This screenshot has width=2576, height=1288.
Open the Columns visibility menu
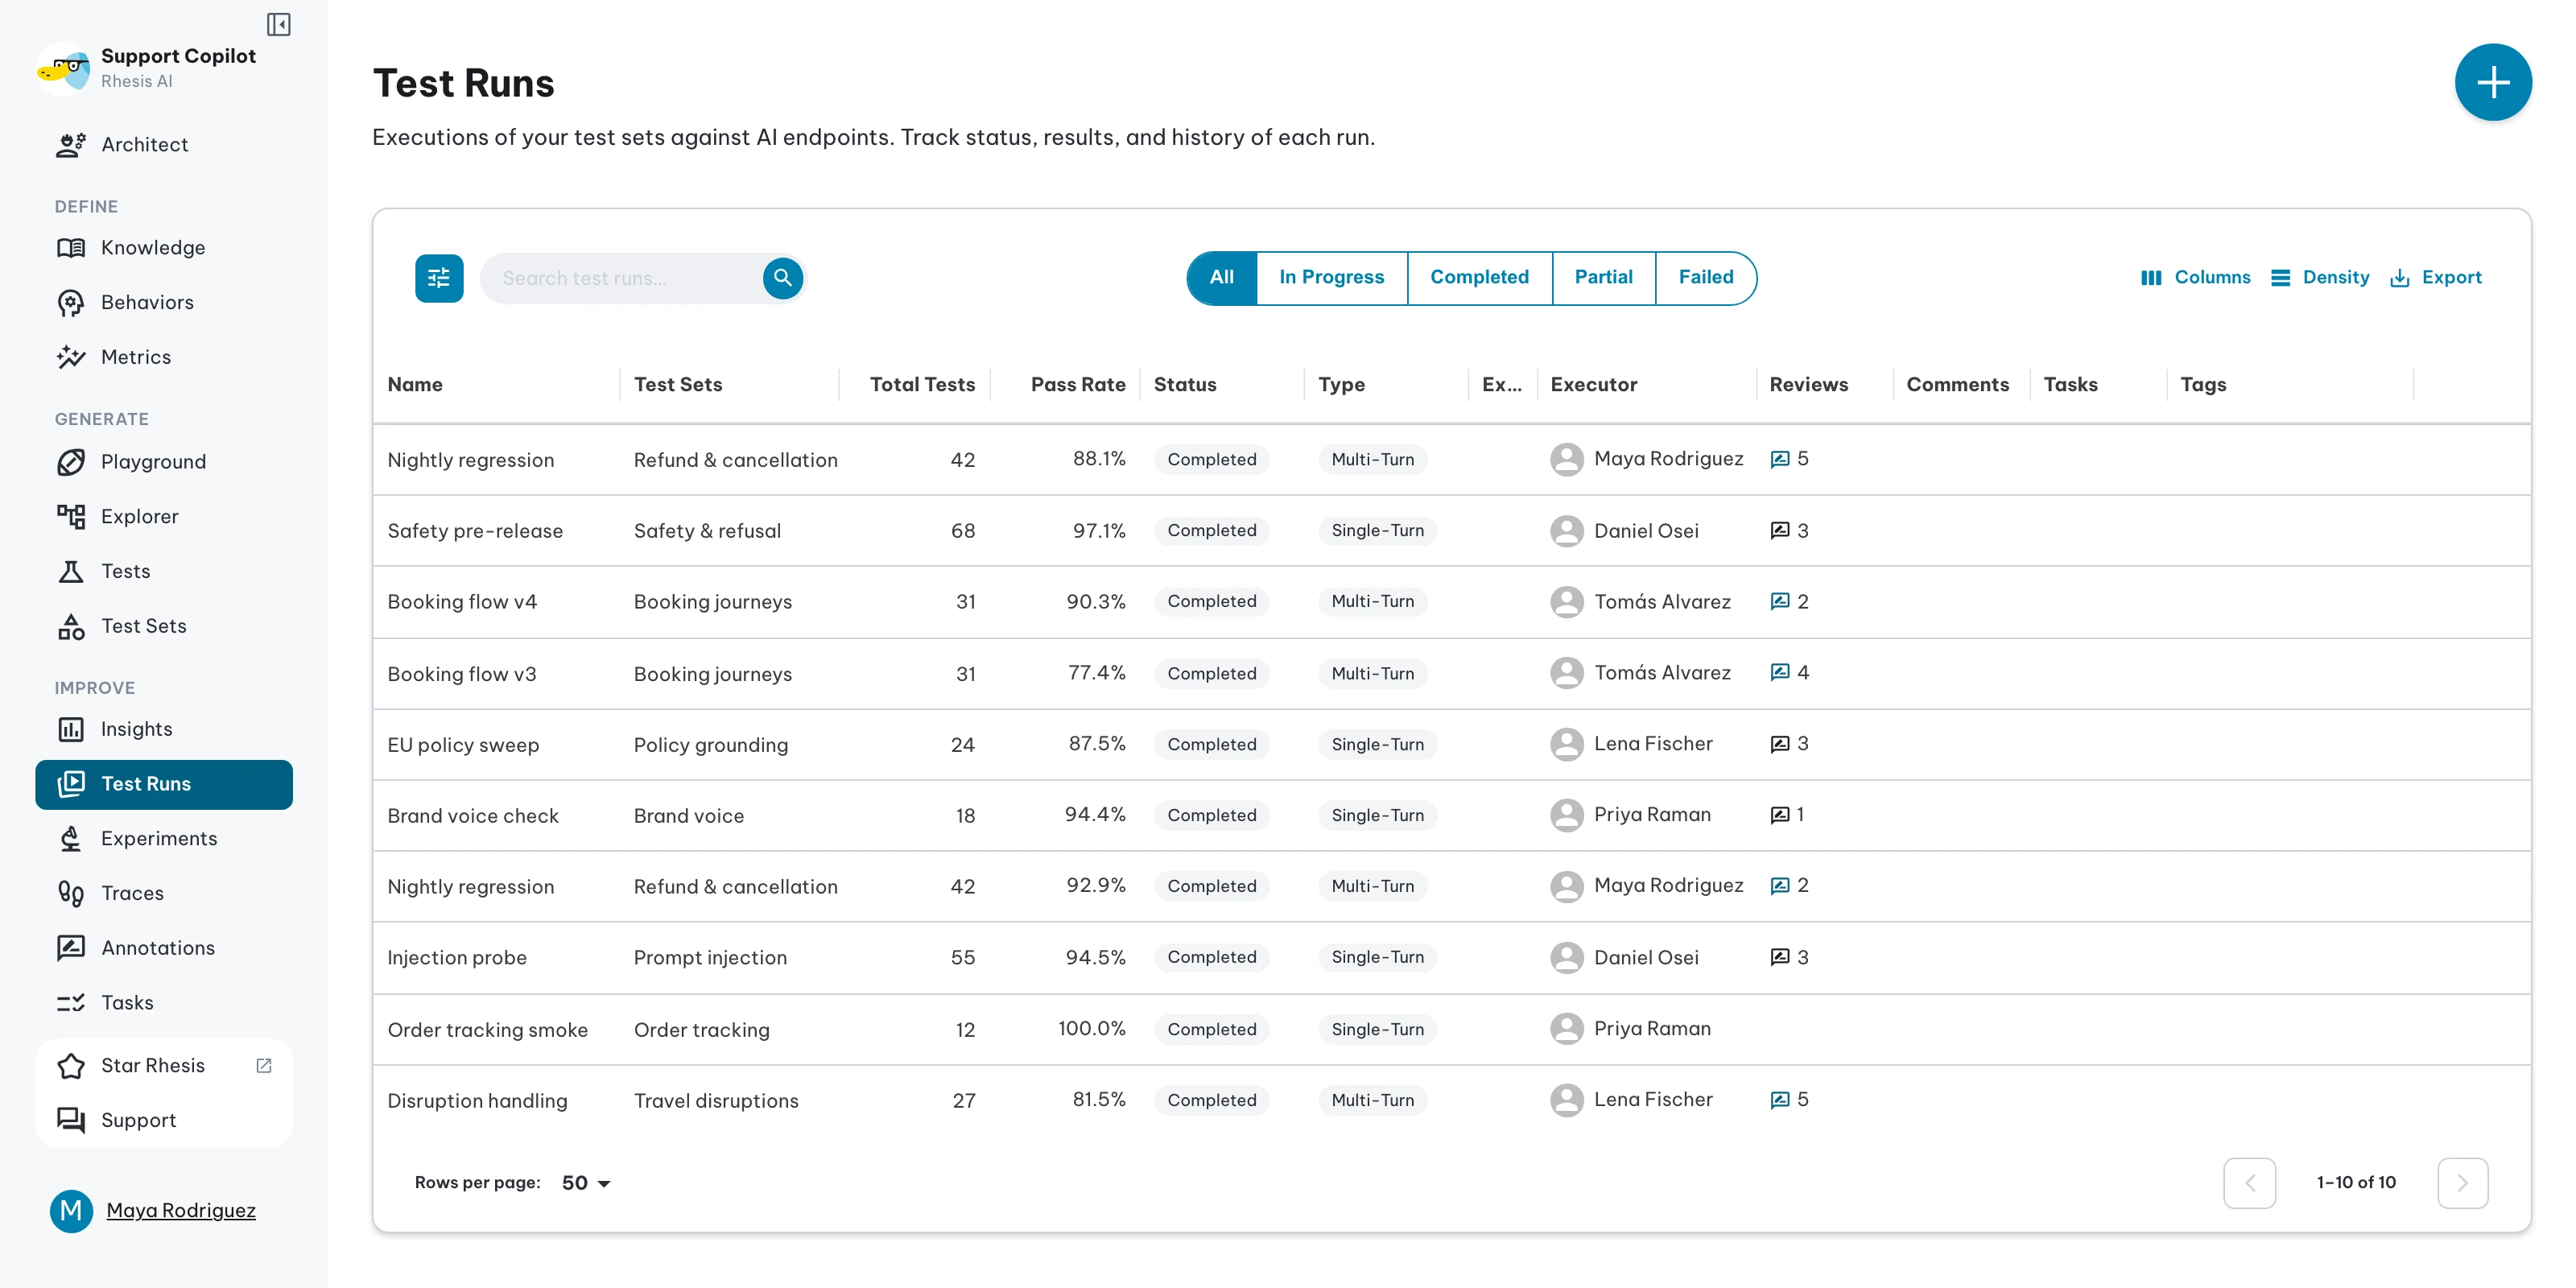[x=2195, y=278]
